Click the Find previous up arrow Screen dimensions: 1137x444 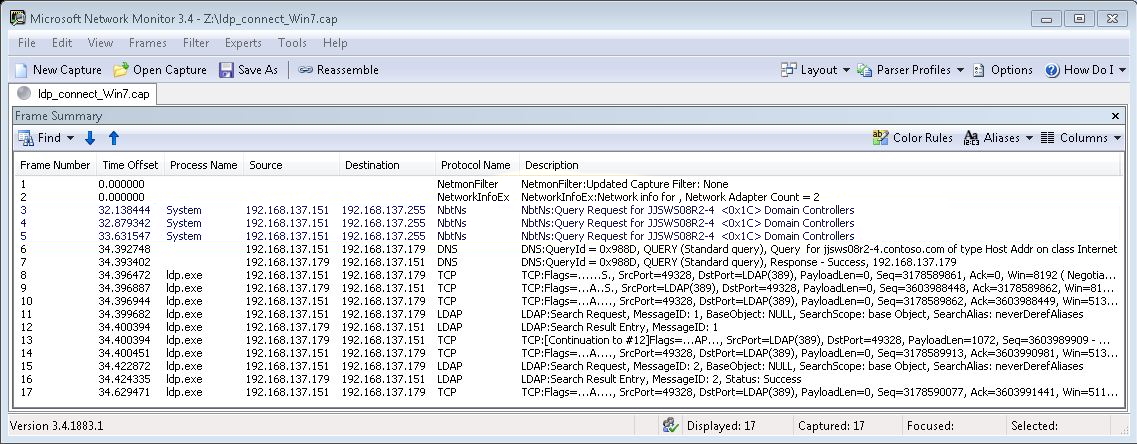click(x=113, y=138)
